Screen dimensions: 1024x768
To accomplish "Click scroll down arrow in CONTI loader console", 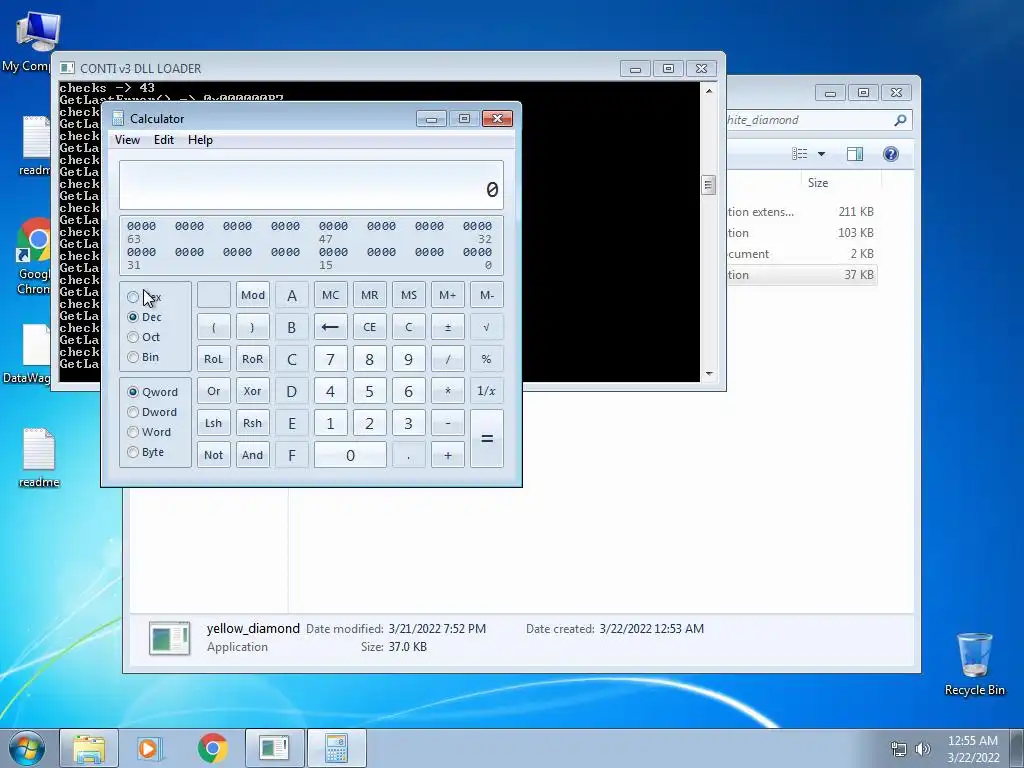I will click(709, 374).
